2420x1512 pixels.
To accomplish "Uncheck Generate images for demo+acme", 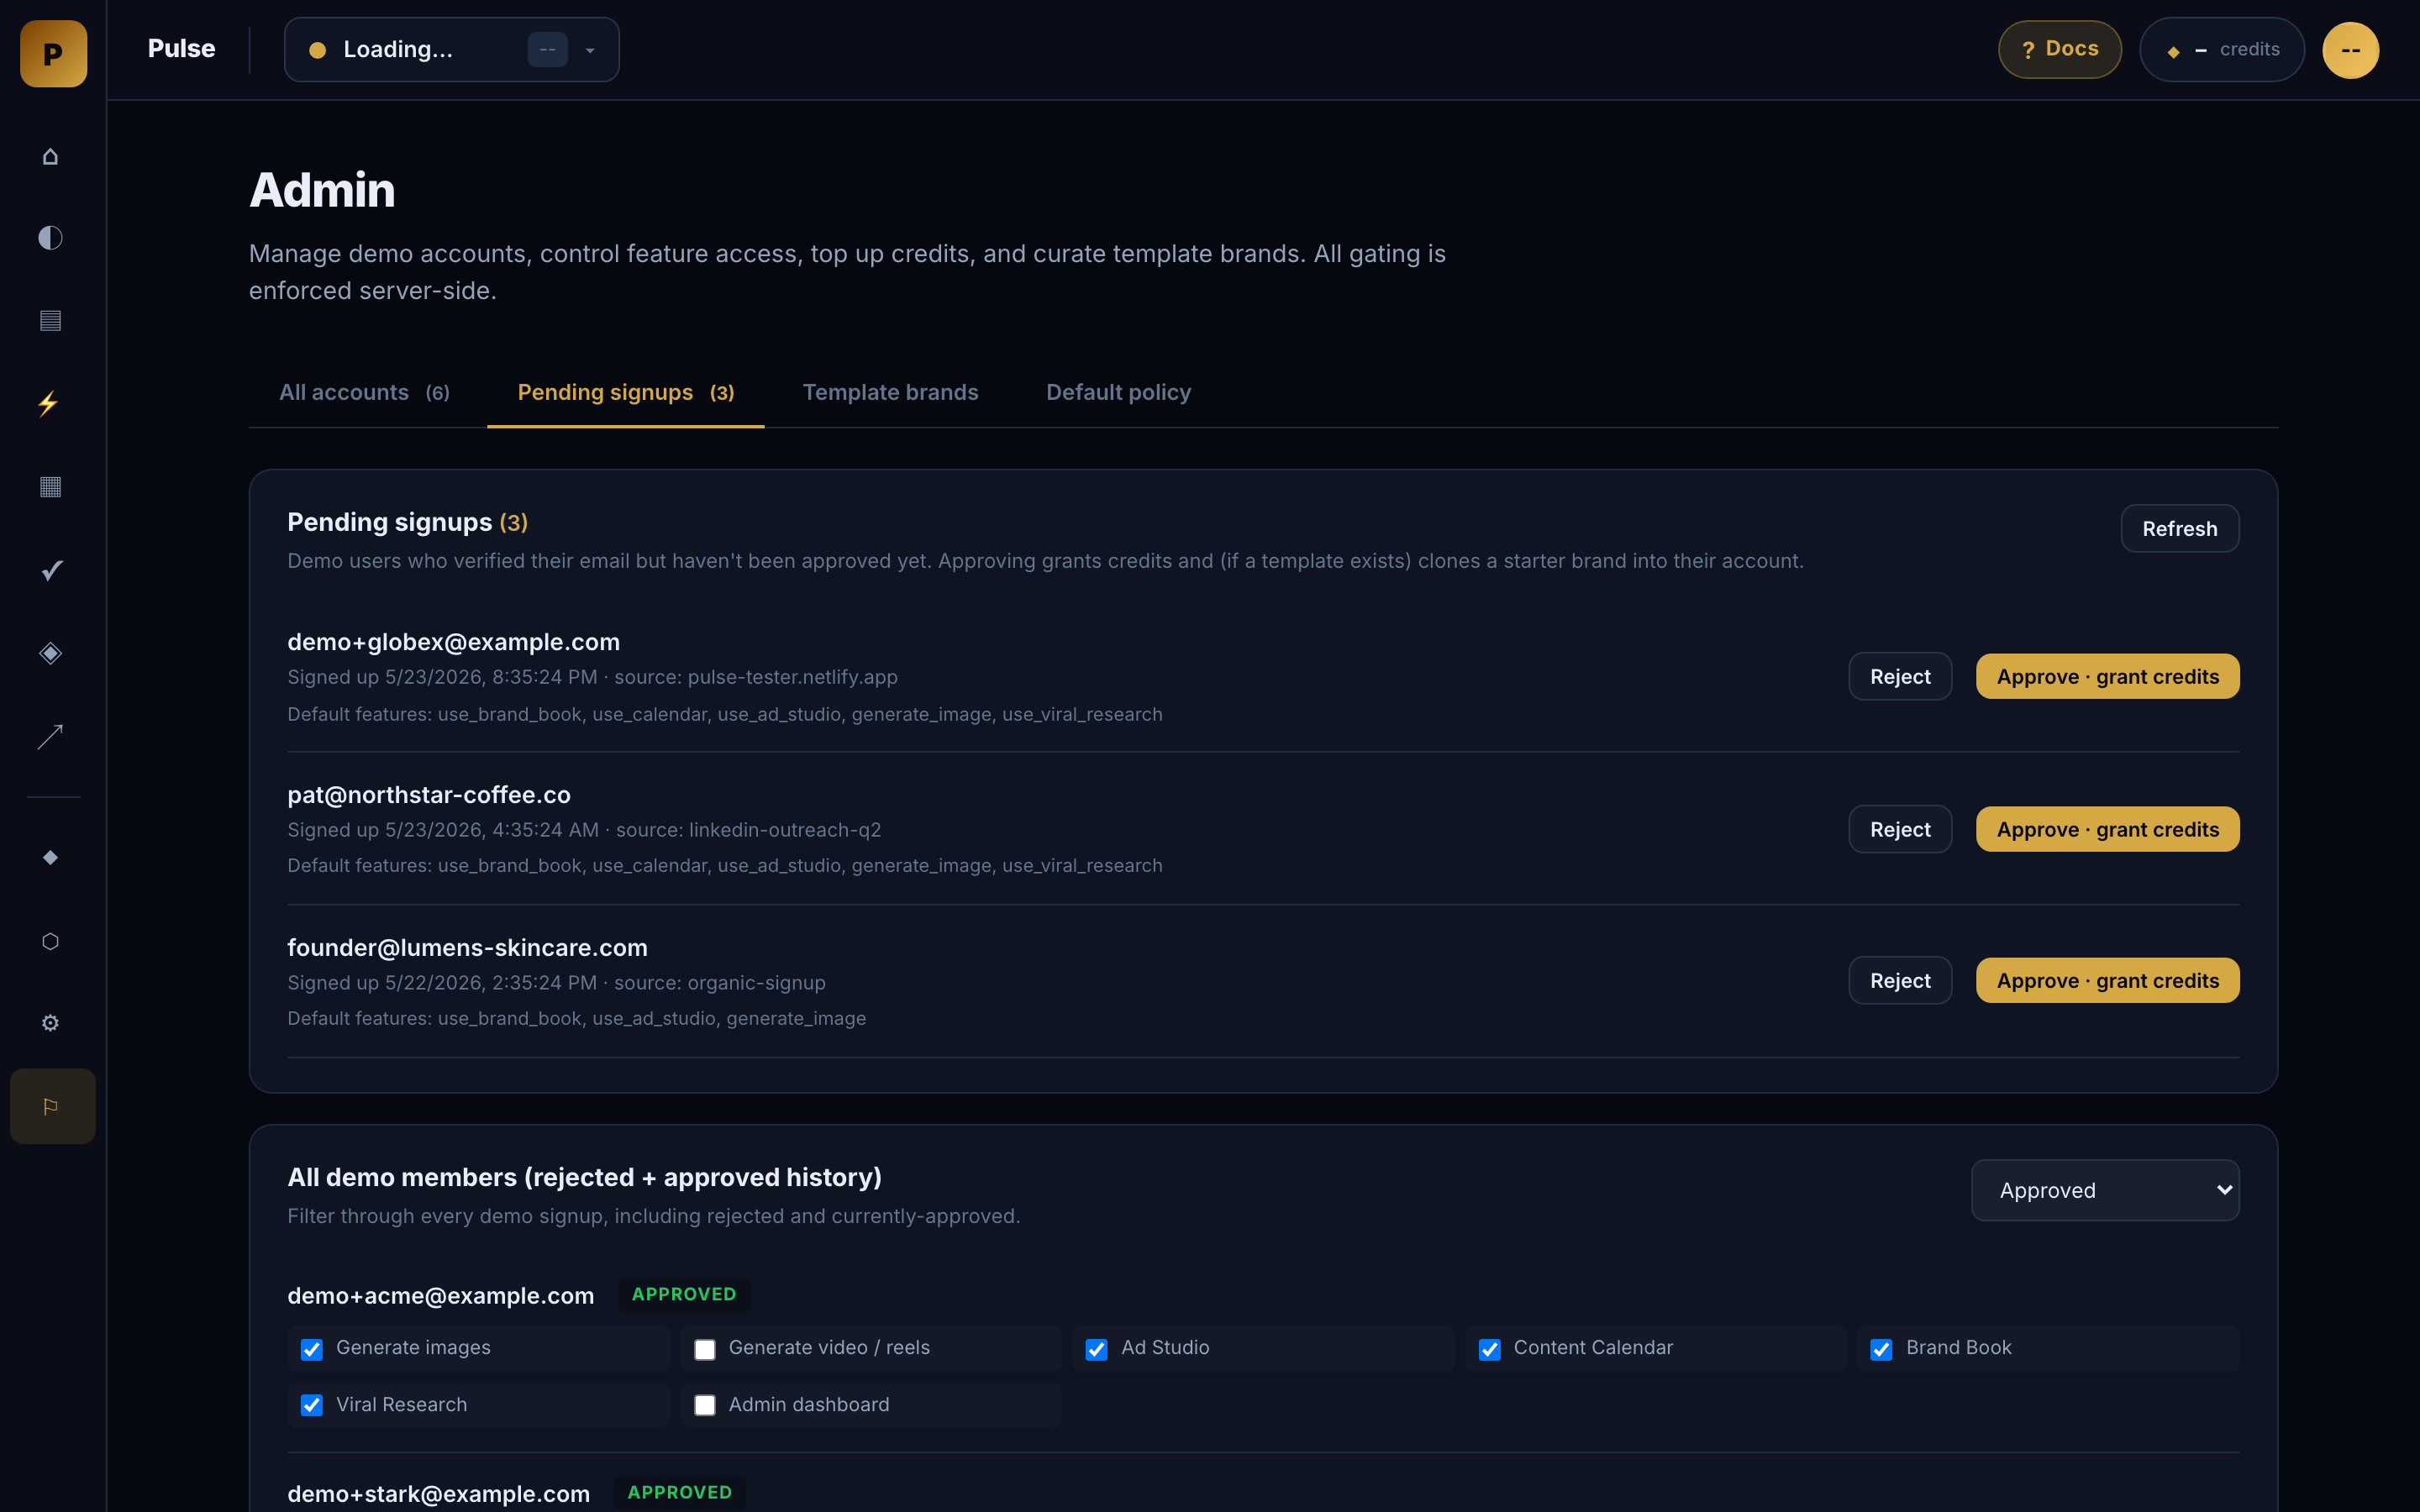I will 312,1349.
